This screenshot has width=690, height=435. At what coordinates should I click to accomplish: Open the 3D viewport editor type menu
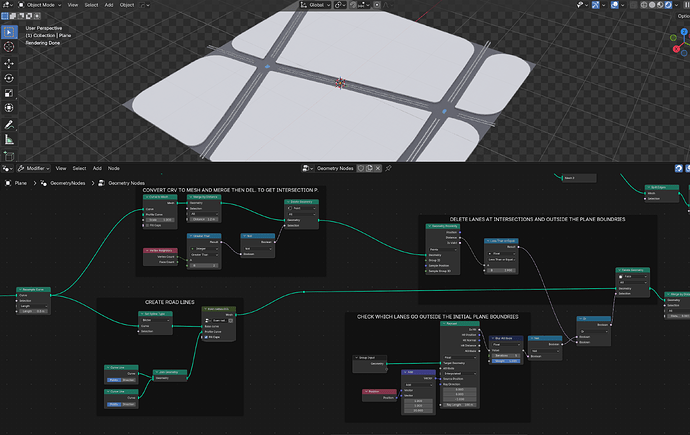[x=8, y=5]
